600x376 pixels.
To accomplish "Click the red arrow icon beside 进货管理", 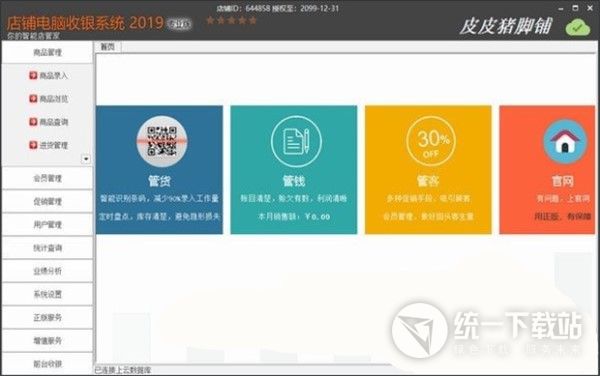I will pyautogui.click(x=33, y=145).
